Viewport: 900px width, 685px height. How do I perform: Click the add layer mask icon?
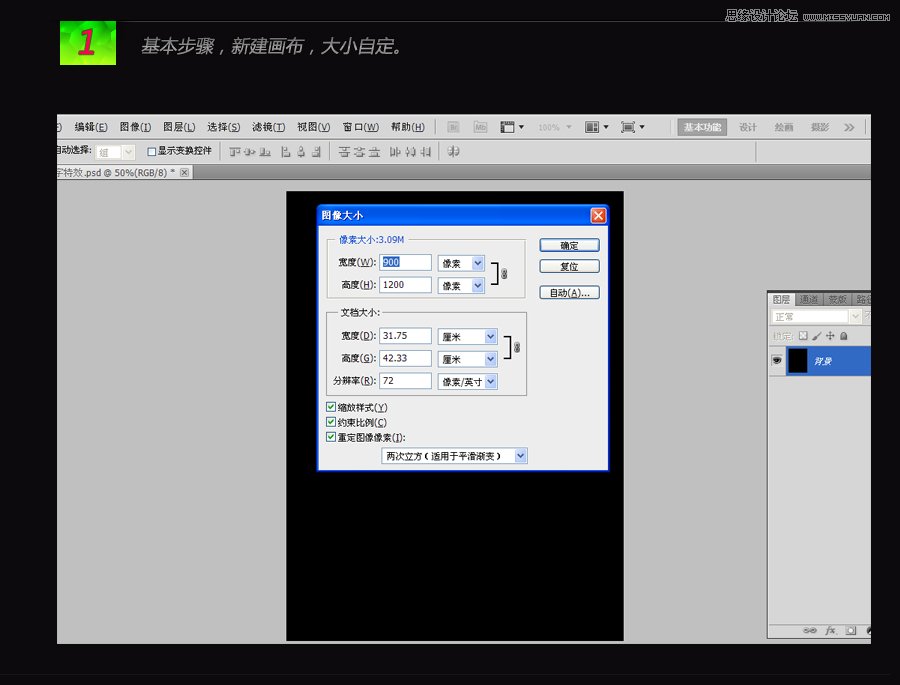click(850, 631)
